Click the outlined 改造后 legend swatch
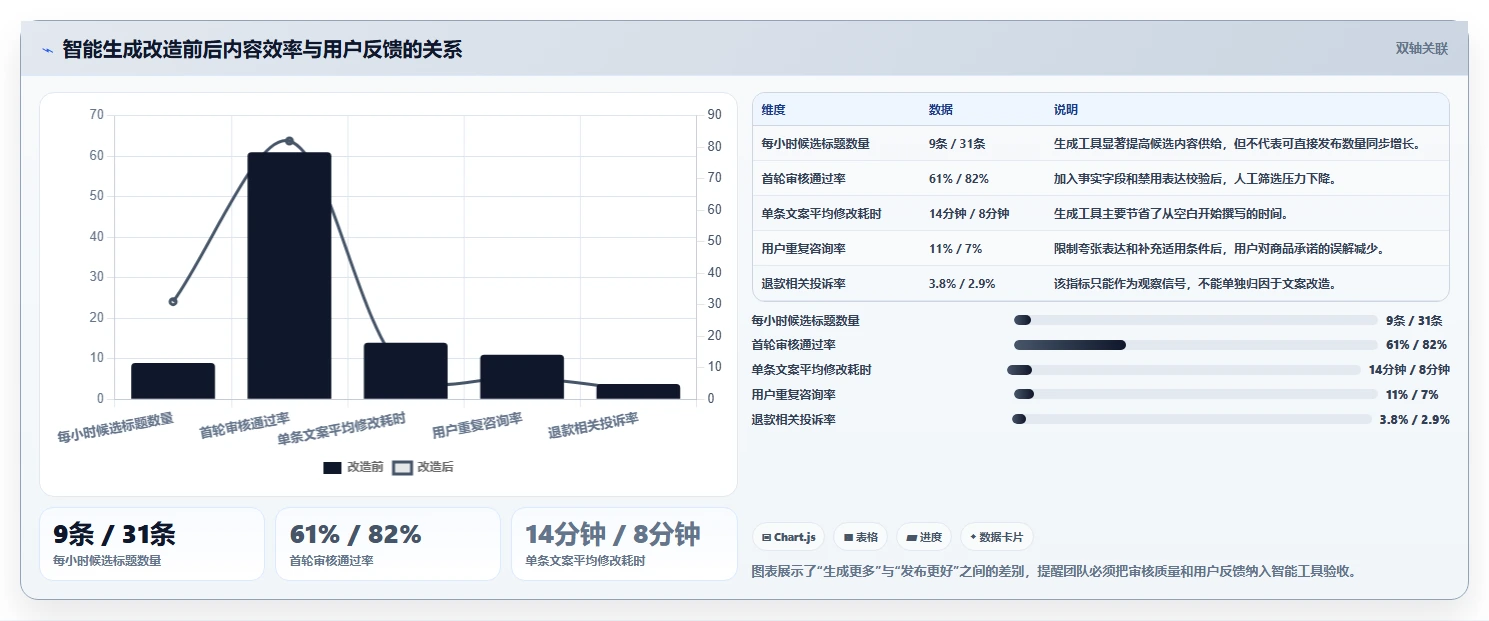The height and width of the screenshot is (621, 1489). coord(402,468)
